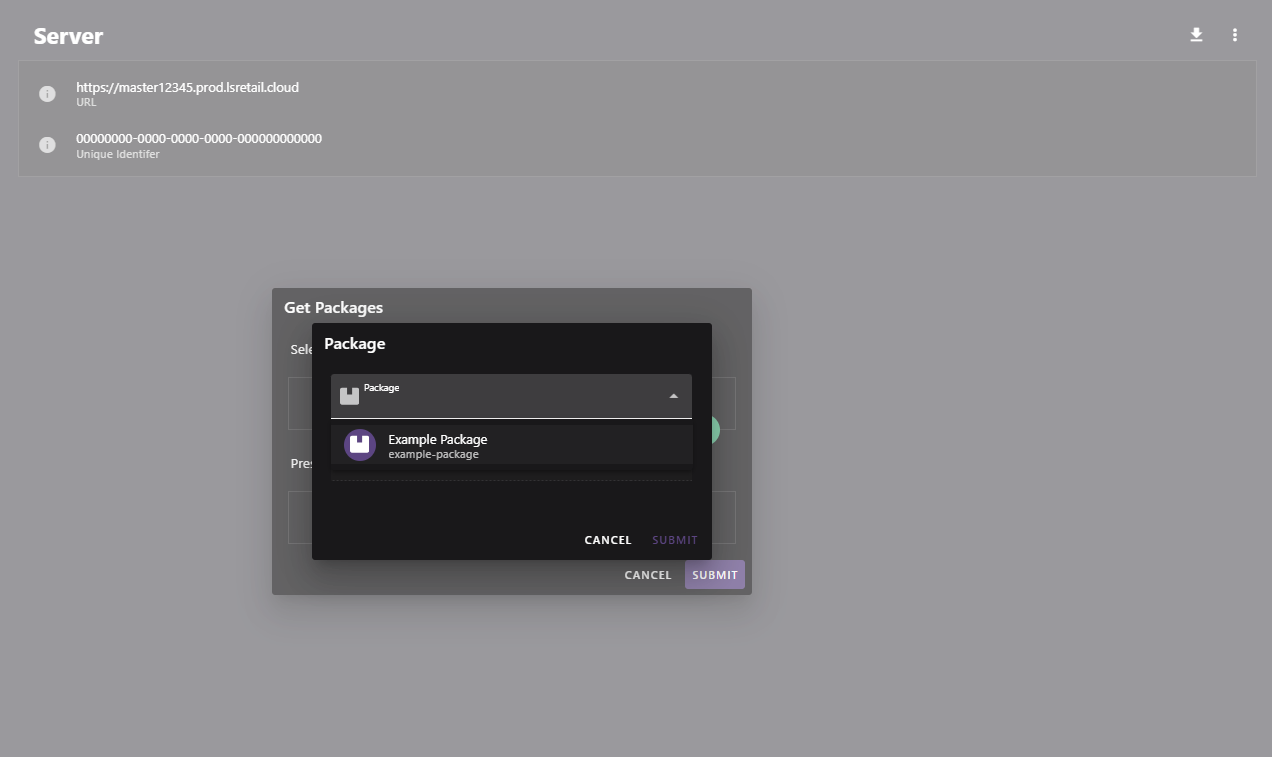Click Cancel in the Package dialog
This screenshot has height=757, width=1272.
[x=608, y=540]
